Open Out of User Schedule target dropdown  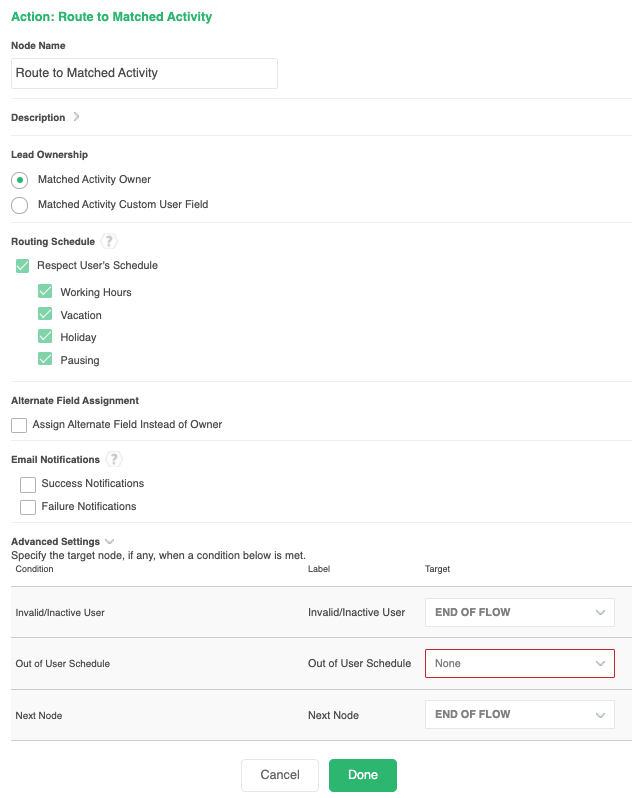pyautogui.click(x=519, y=663)
